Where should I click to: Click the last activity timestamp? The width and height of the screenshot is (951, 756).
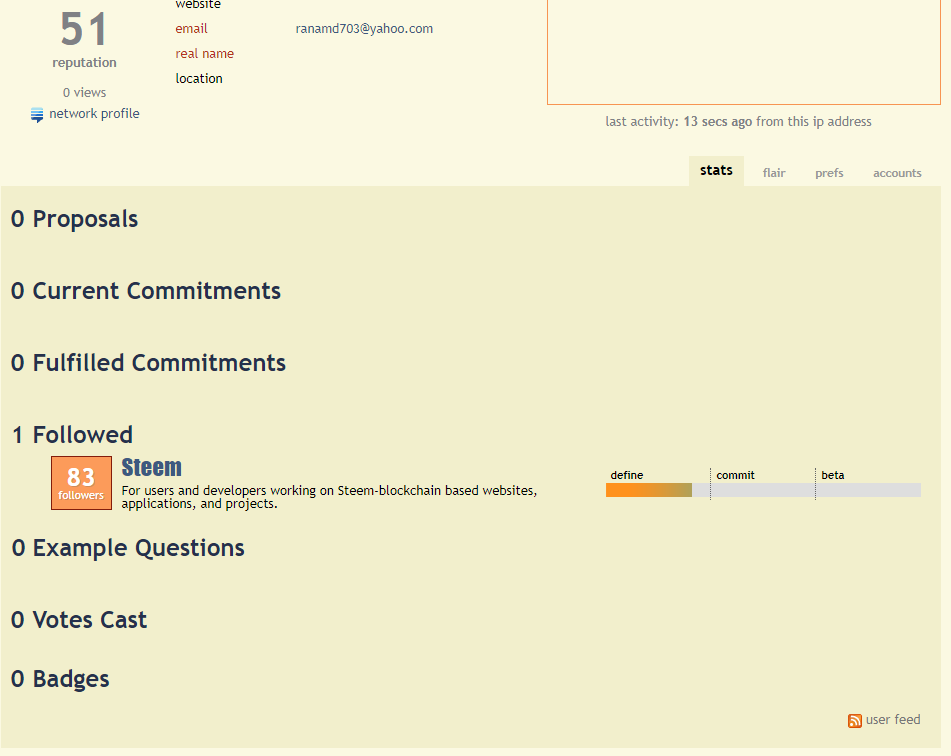click(717, 121)
